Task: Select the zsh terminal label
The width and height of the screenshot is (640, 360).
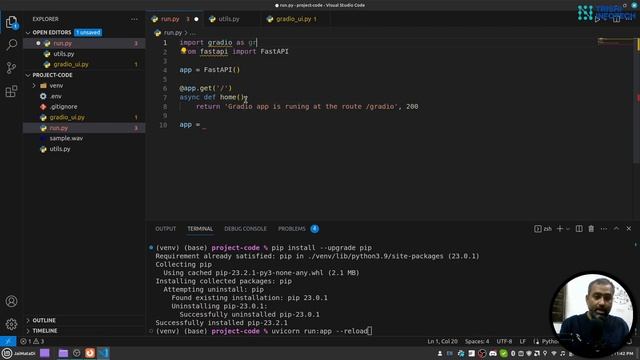Action: [543, 229]
